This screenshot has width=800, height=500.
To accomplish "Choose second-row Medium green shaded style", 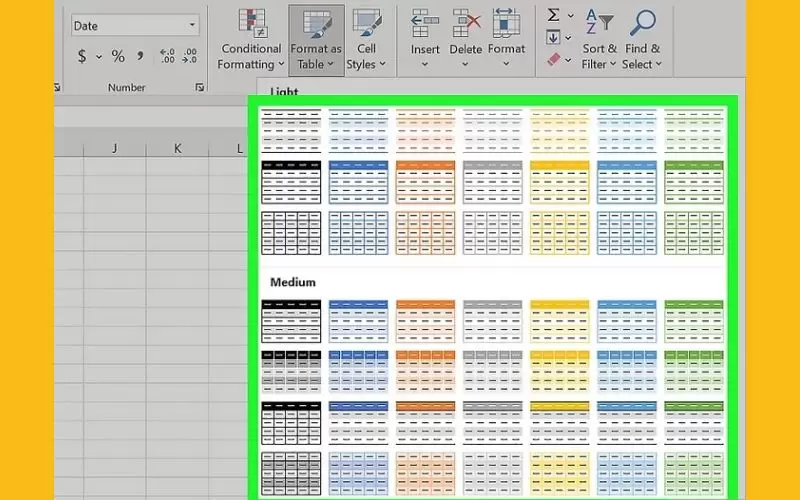I will click(694, 372).
